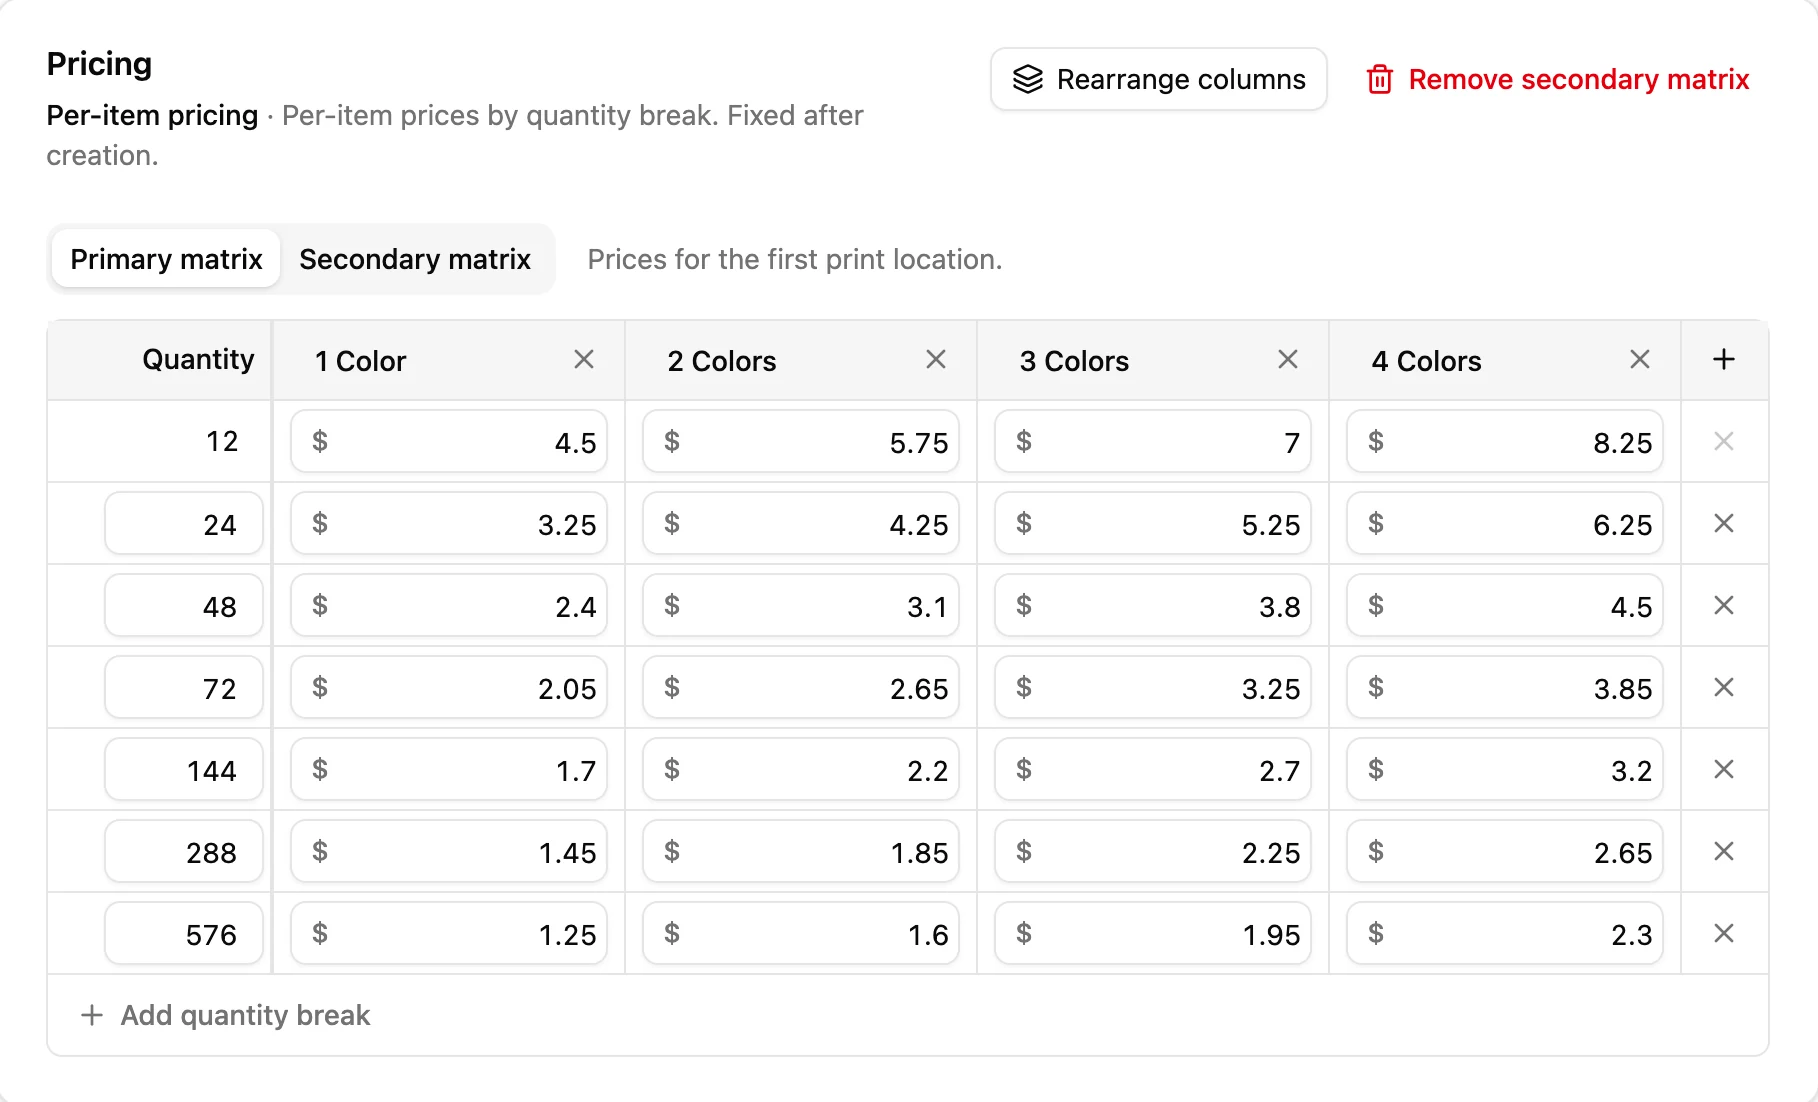Edit 2 Colors price 4.25 field
This screenshot has width=1818, height=1102.
pyautogui.click(x=801, y=524)
